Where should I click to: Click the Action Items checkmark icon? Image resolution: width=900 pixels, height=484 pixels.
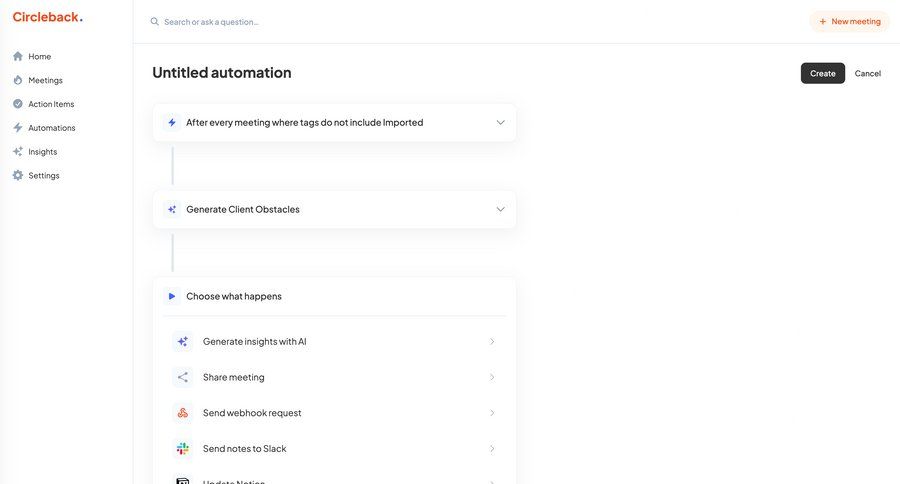(18, 104)
